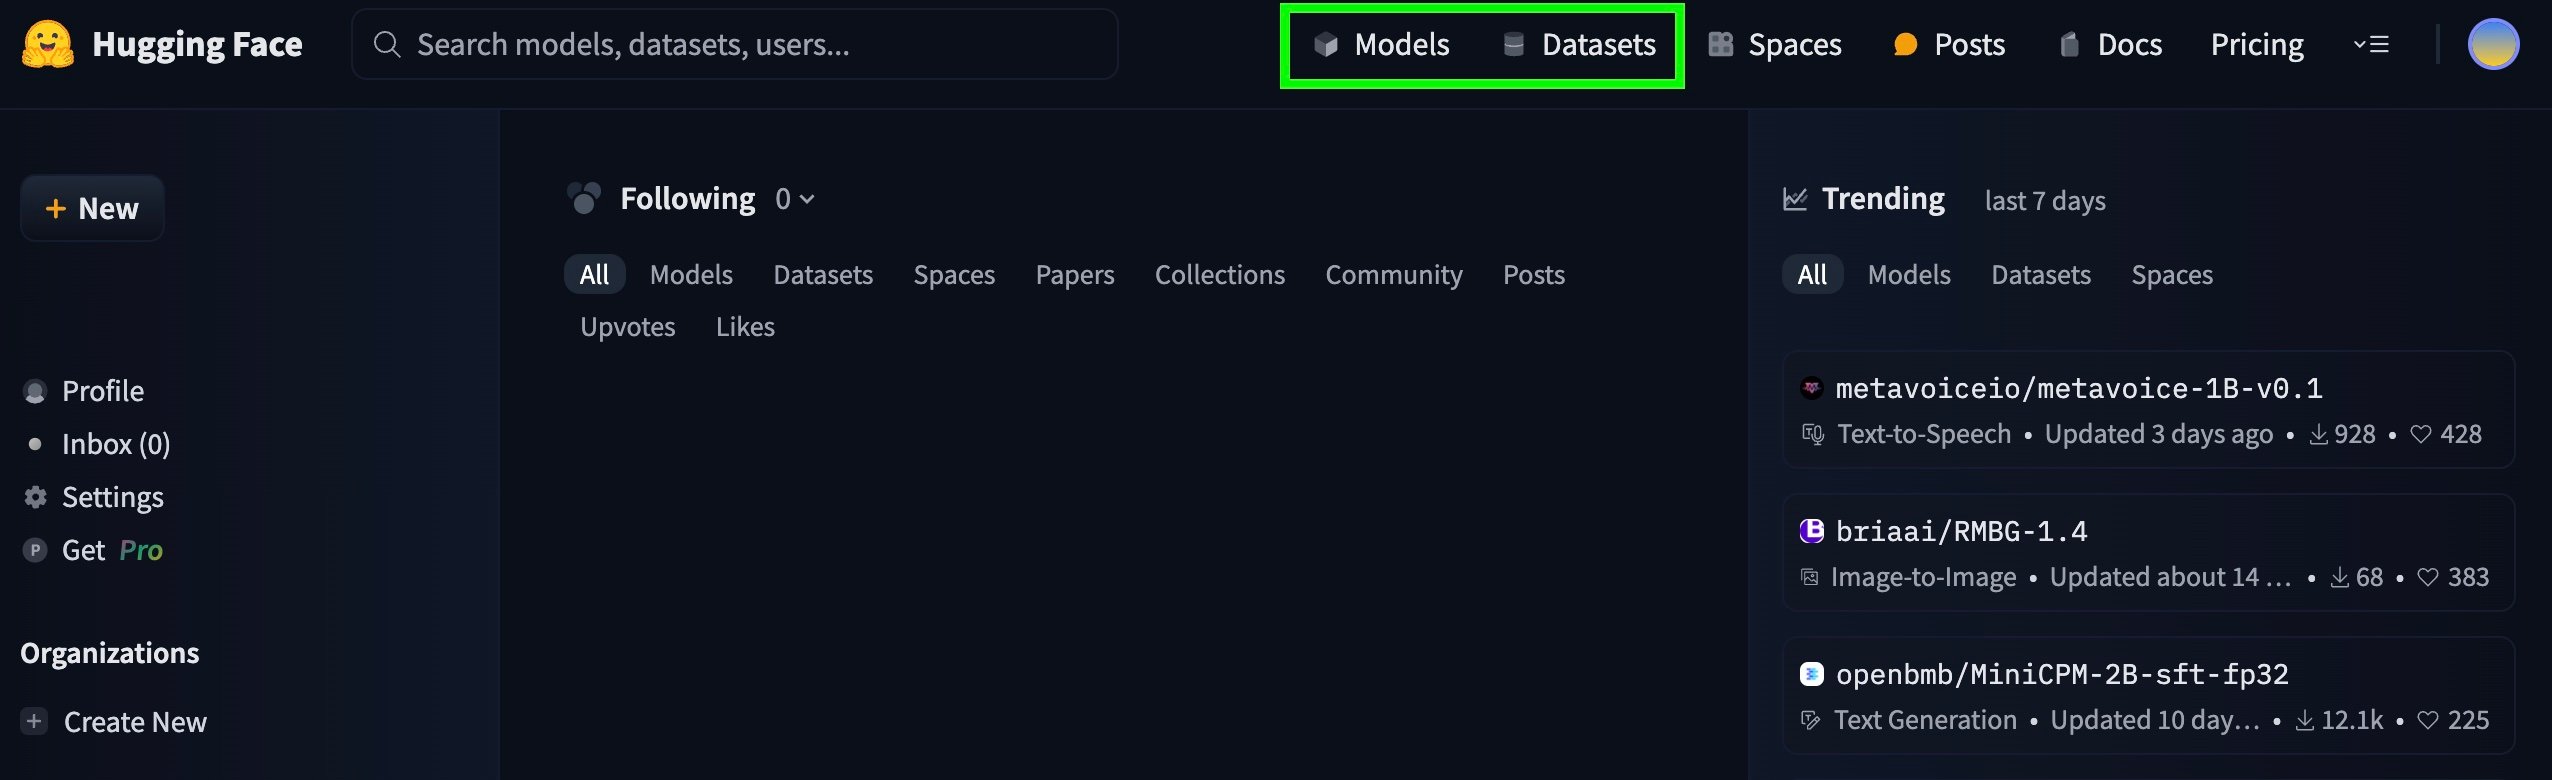Open Posts from the top navbar
Viewport: 2552px width, 780px height.
[x=1950, y=45]
